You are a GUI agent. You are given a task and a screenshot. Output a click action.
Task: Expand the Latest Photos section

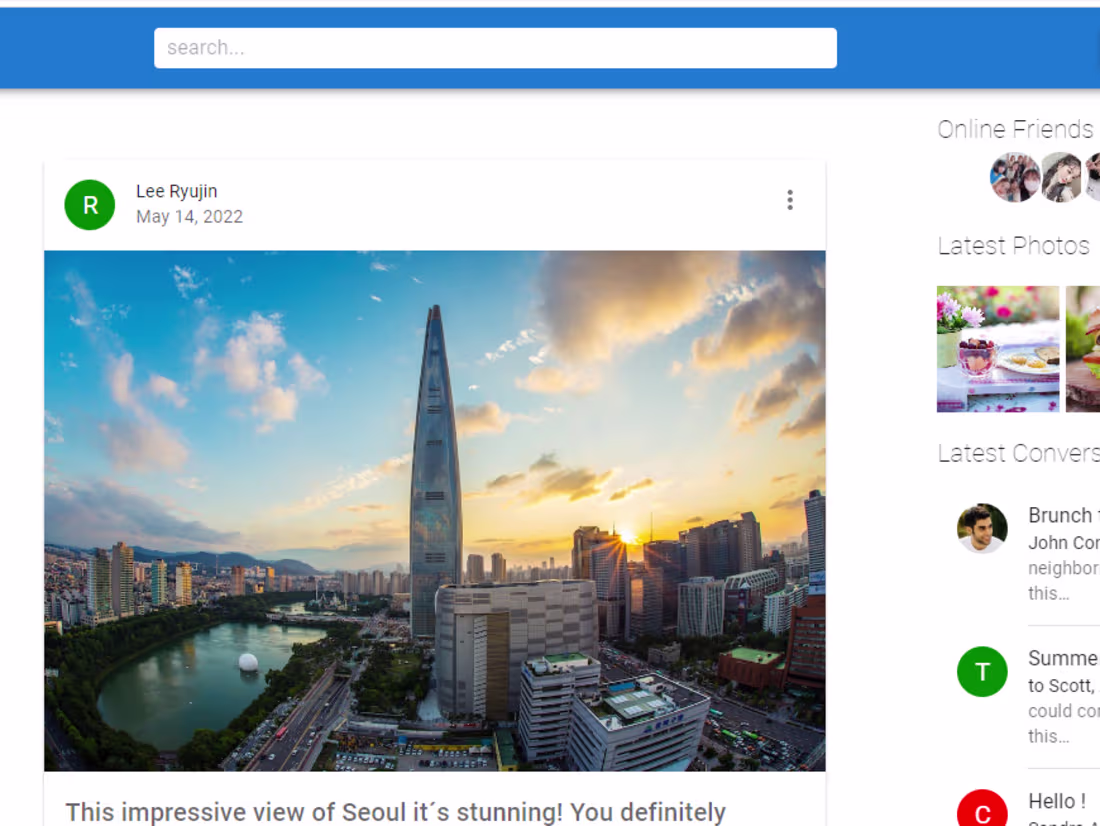(1013, 245)
